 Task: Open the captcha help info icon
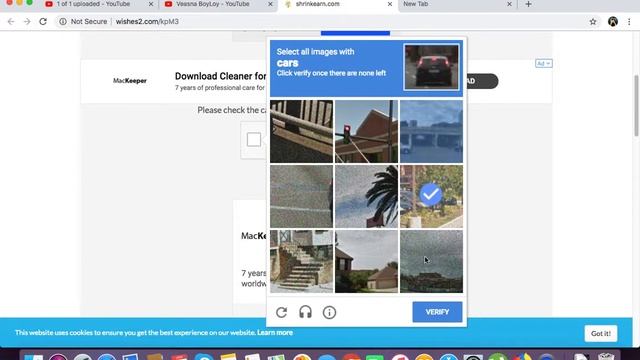329,312
